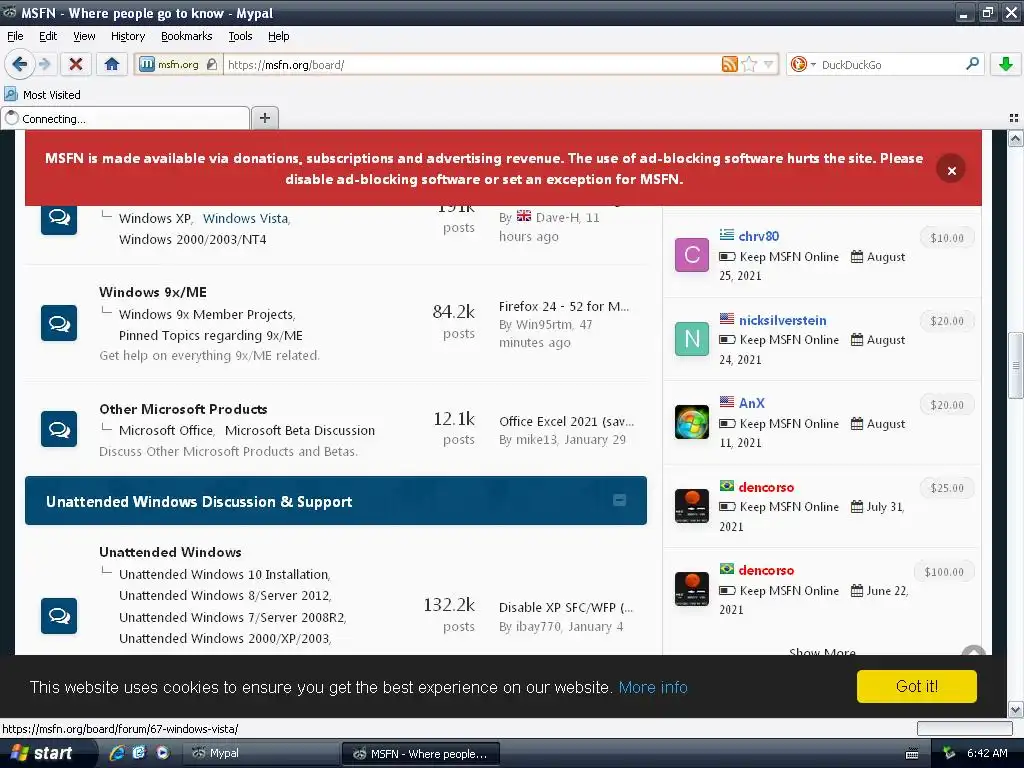1024x768 pixels.
Task: Open the View menu
Action: [x=84, y=36]
